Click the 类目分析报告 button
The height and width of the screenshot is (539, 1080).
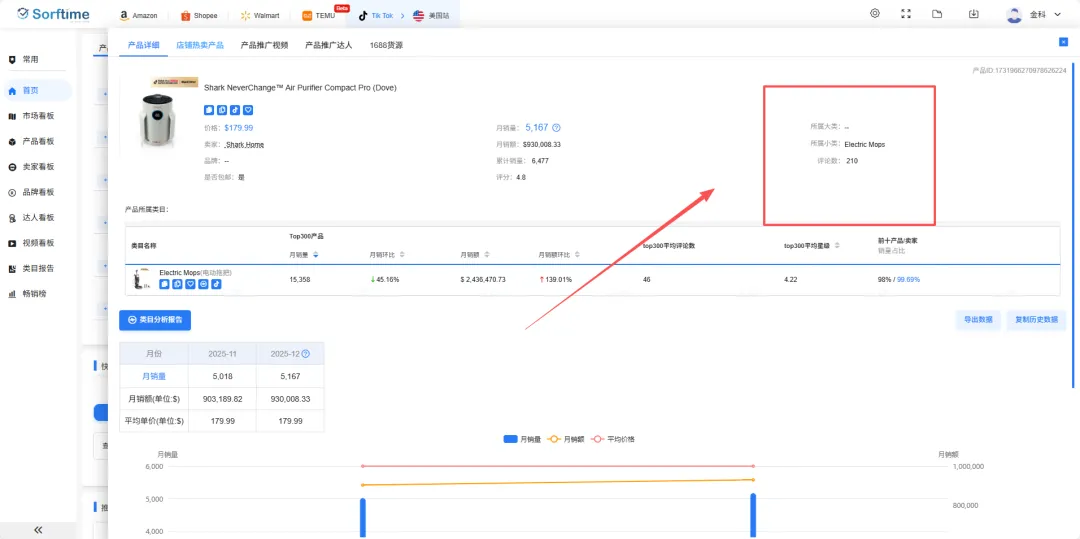(x=155, y=320)
